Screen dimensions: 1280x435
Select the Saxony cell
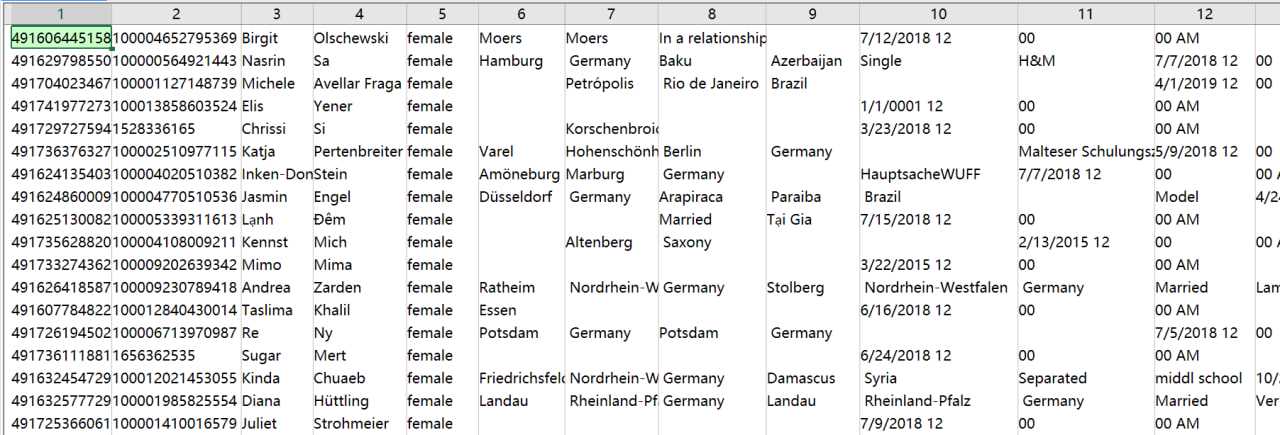712,242
